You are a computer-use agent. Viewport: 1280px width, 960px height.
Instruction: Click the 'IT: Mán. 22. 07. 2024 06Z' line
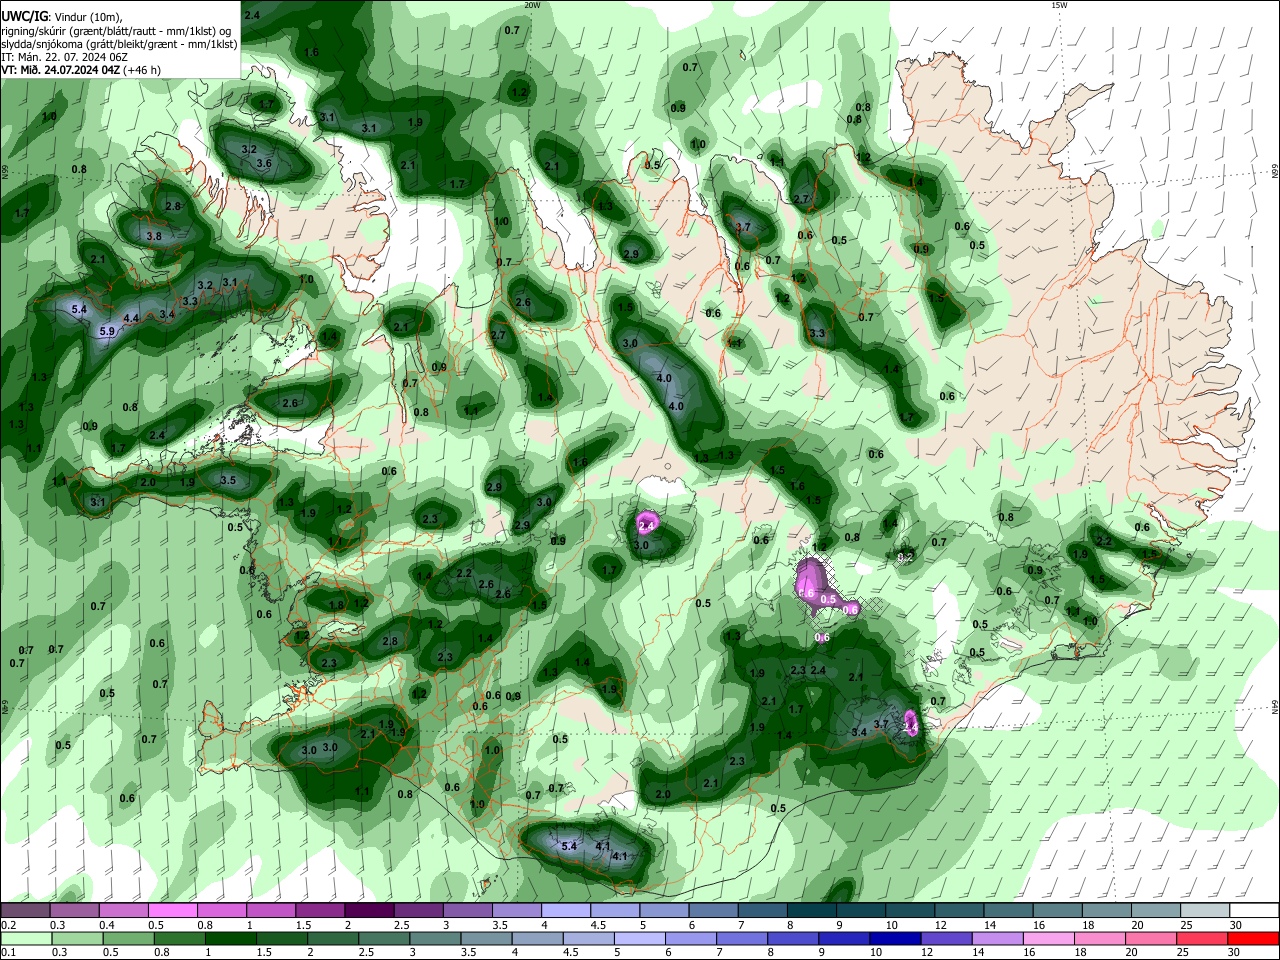[64, 57]
